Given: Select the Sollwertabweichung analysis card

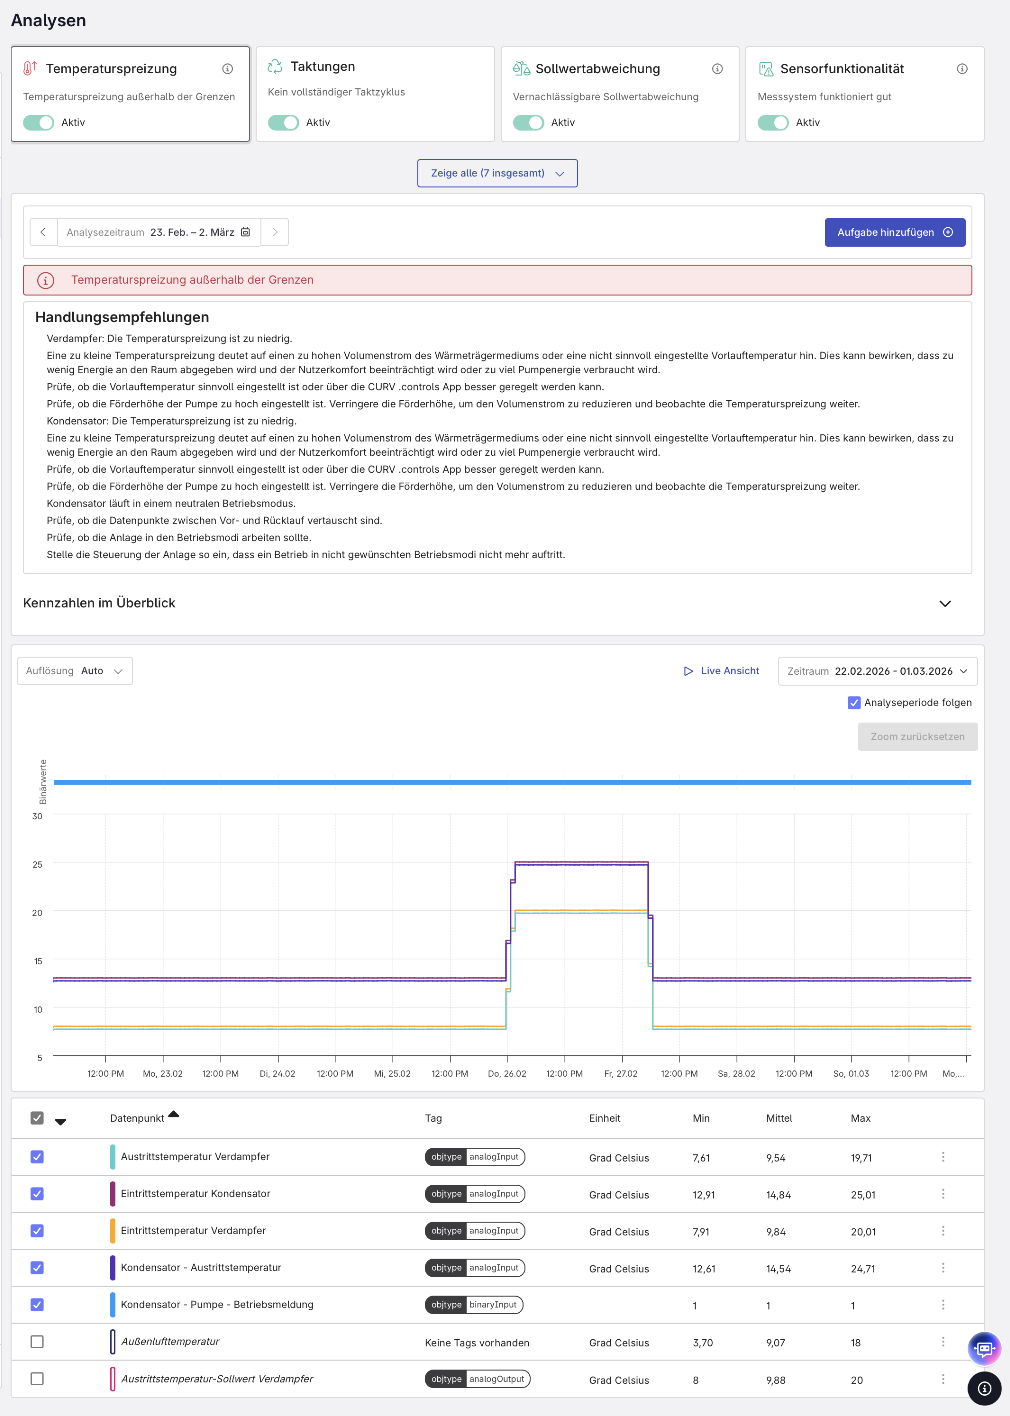Looking at the screenshot, I should pos(620,94).
